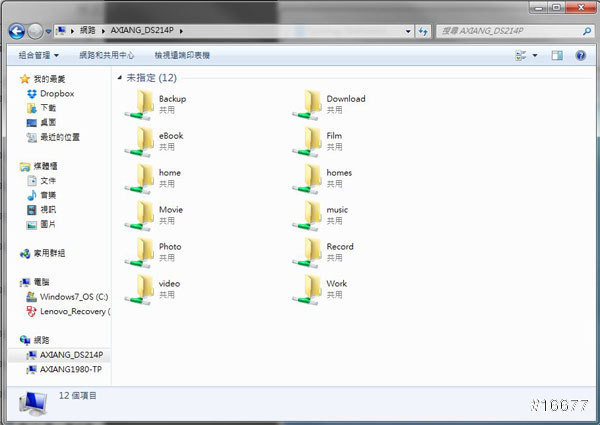Image resolution: width=600 pixels, height=425 pixels.
Task: Go back with the blue Back arrow
Action: [x=16, y=31]
